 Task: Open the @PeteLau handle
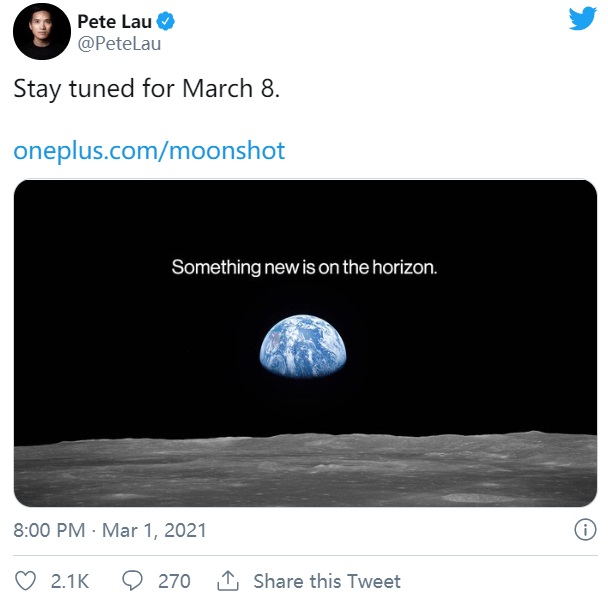pos(119,43)
